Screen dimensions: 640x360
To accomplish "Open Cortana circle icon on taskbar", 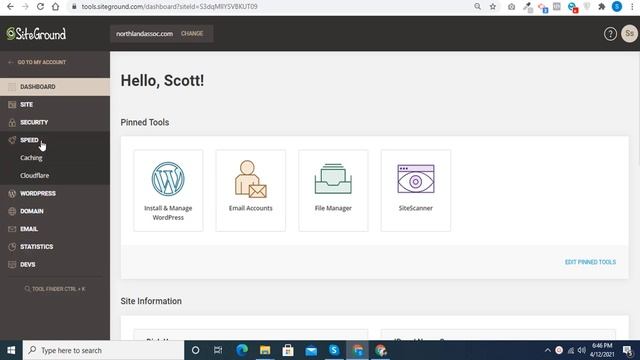I will [x=196, y=350].
